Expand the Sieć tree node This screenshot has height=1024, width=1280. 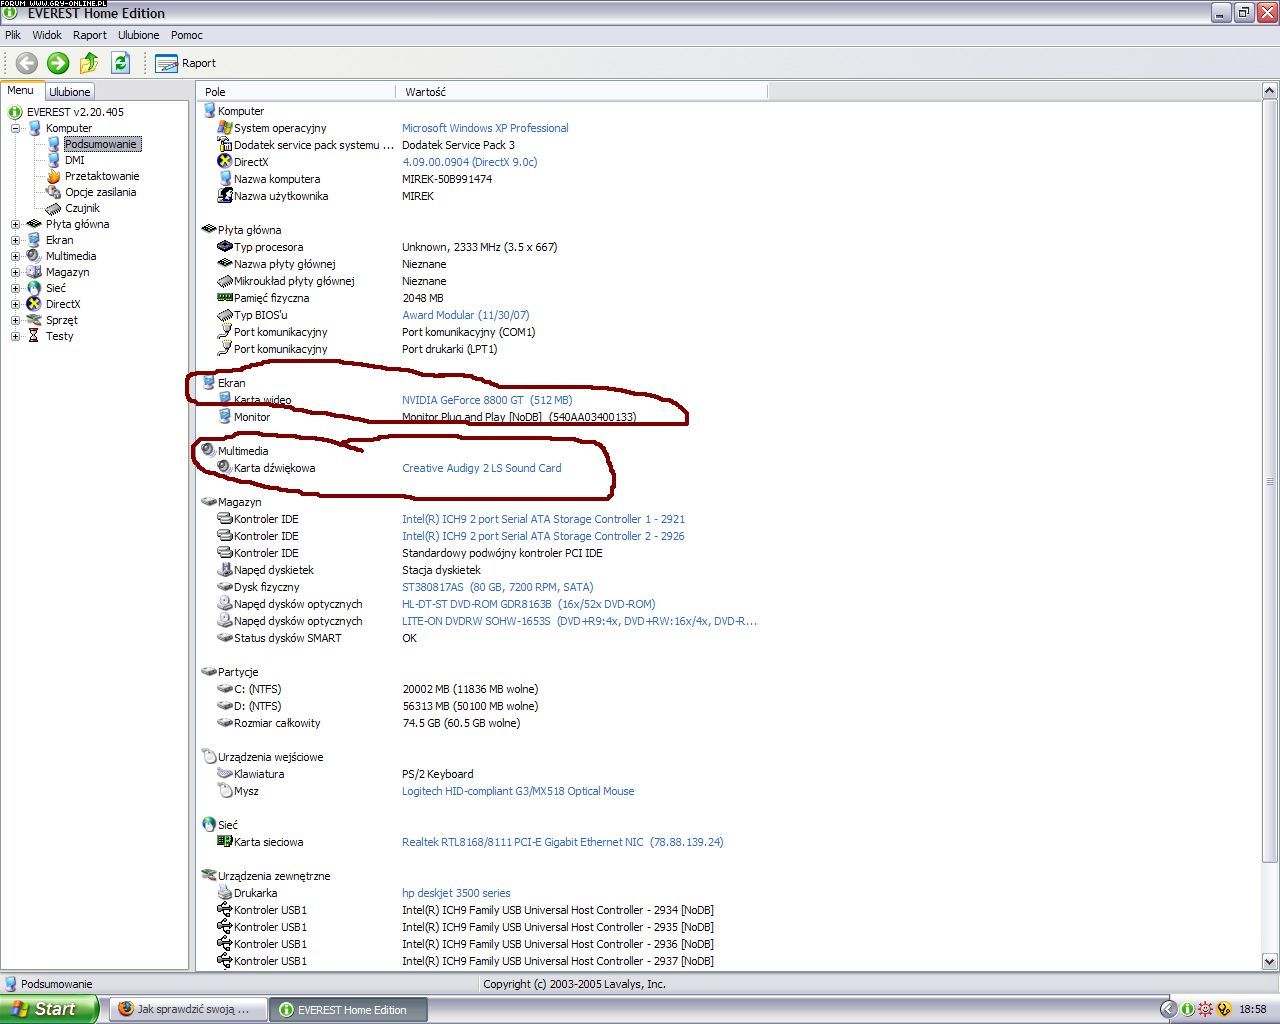(16, 288)
